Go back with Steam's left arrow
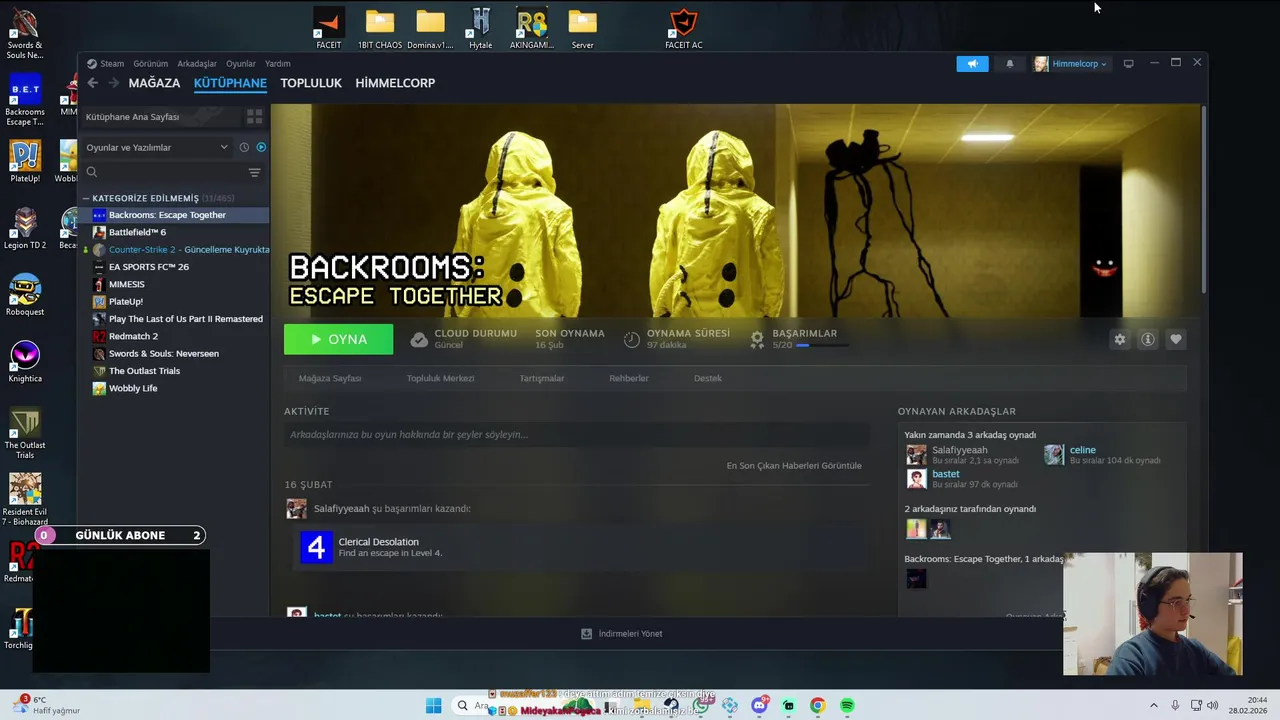The image size is (1280, 720). (x=92, y=83)
